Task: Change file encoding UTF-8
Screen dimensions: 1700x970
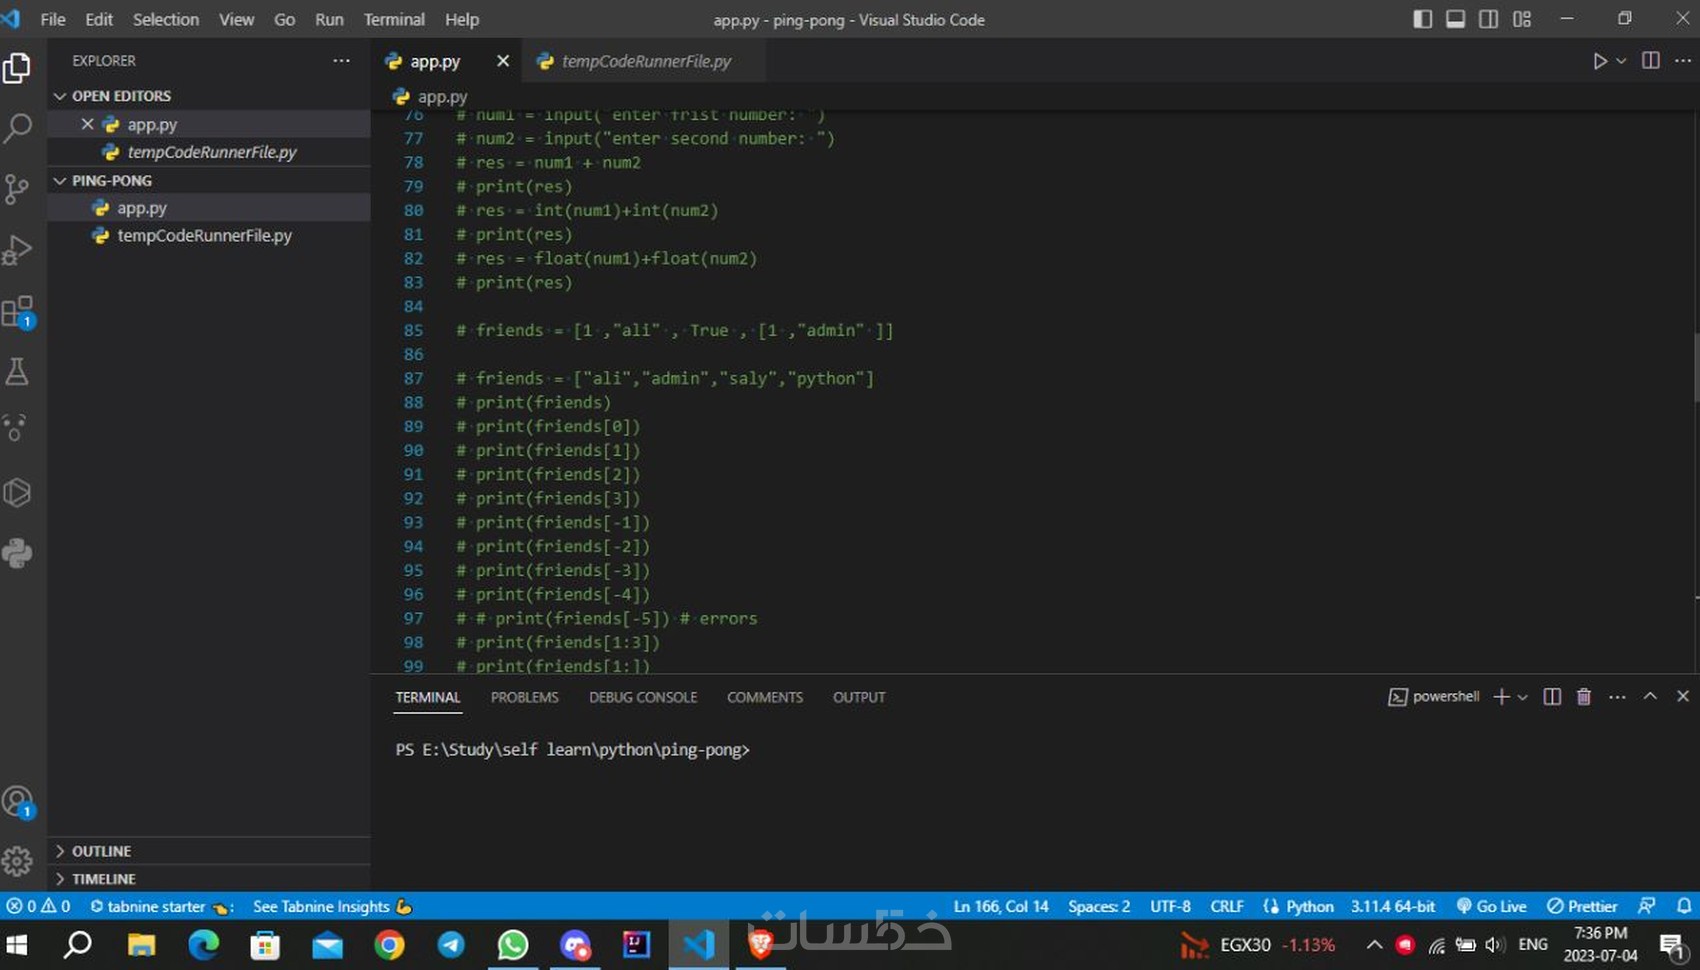Action: coord(1170,906)
